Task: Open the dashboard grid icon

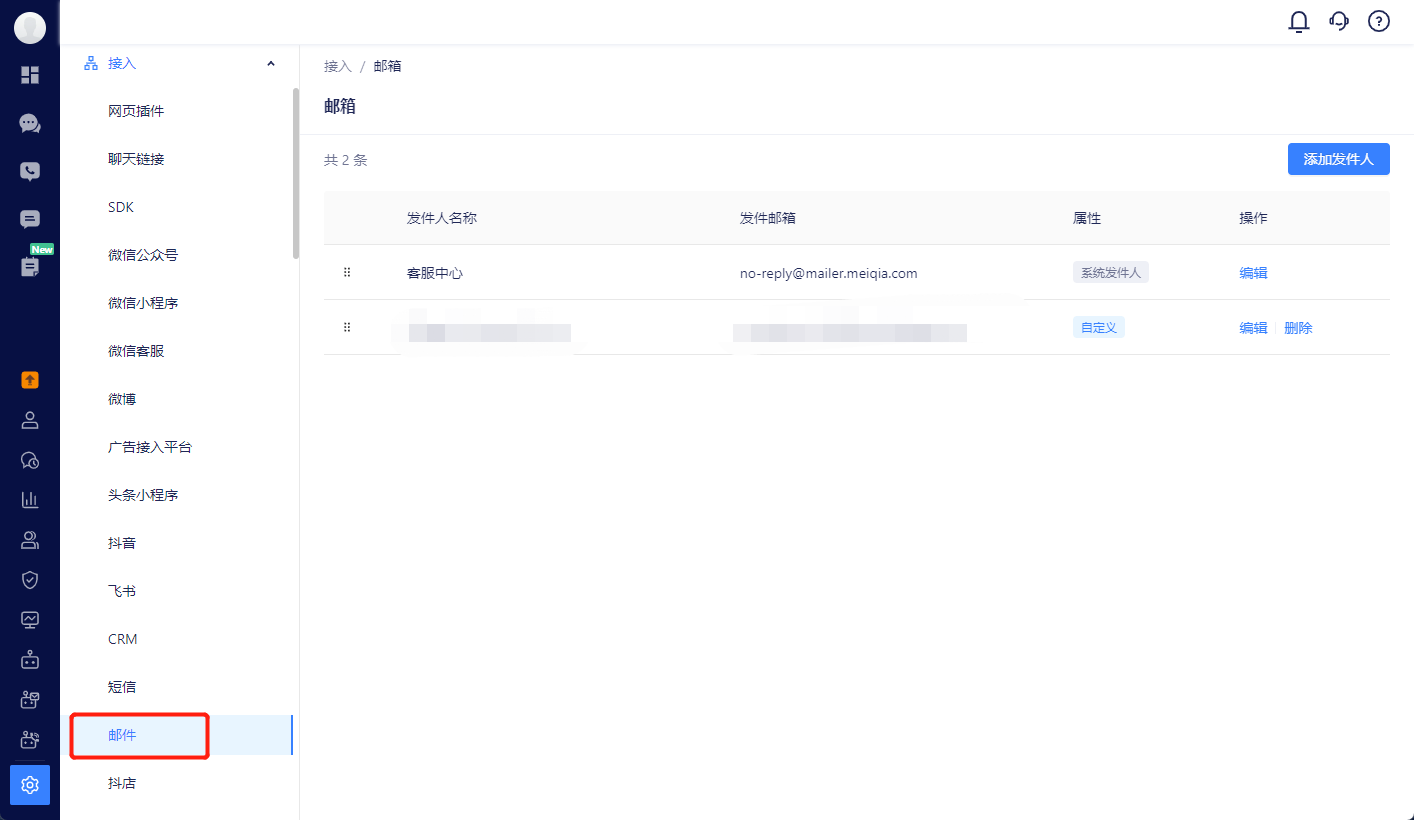Action: click(30, 75)
